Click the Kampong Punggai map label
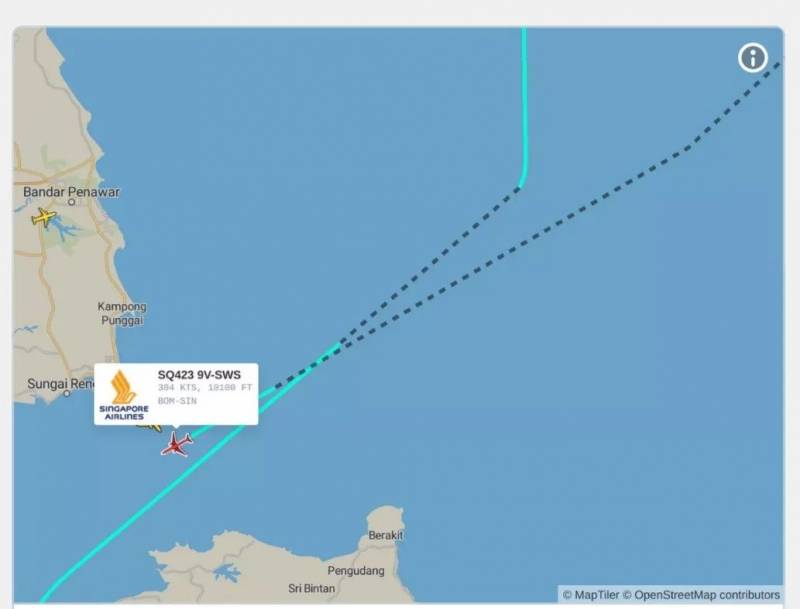 coord(122,313)
